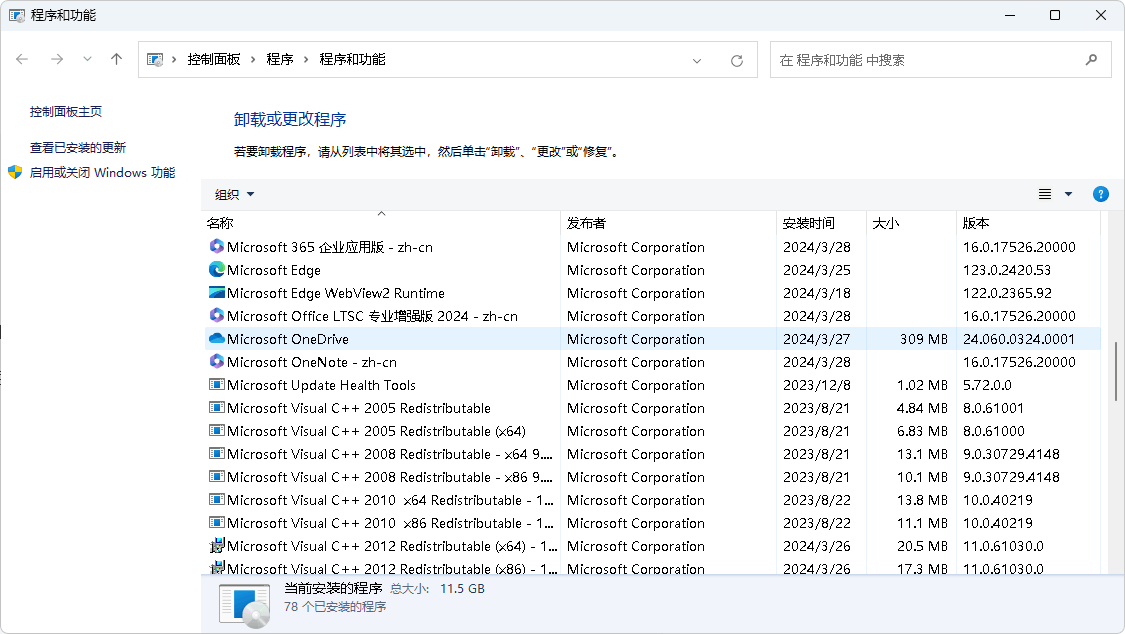Go up one level with the up arrow
Image resolution: width=1125 pixels, height=634 pixels.
[x=116, y=60]
